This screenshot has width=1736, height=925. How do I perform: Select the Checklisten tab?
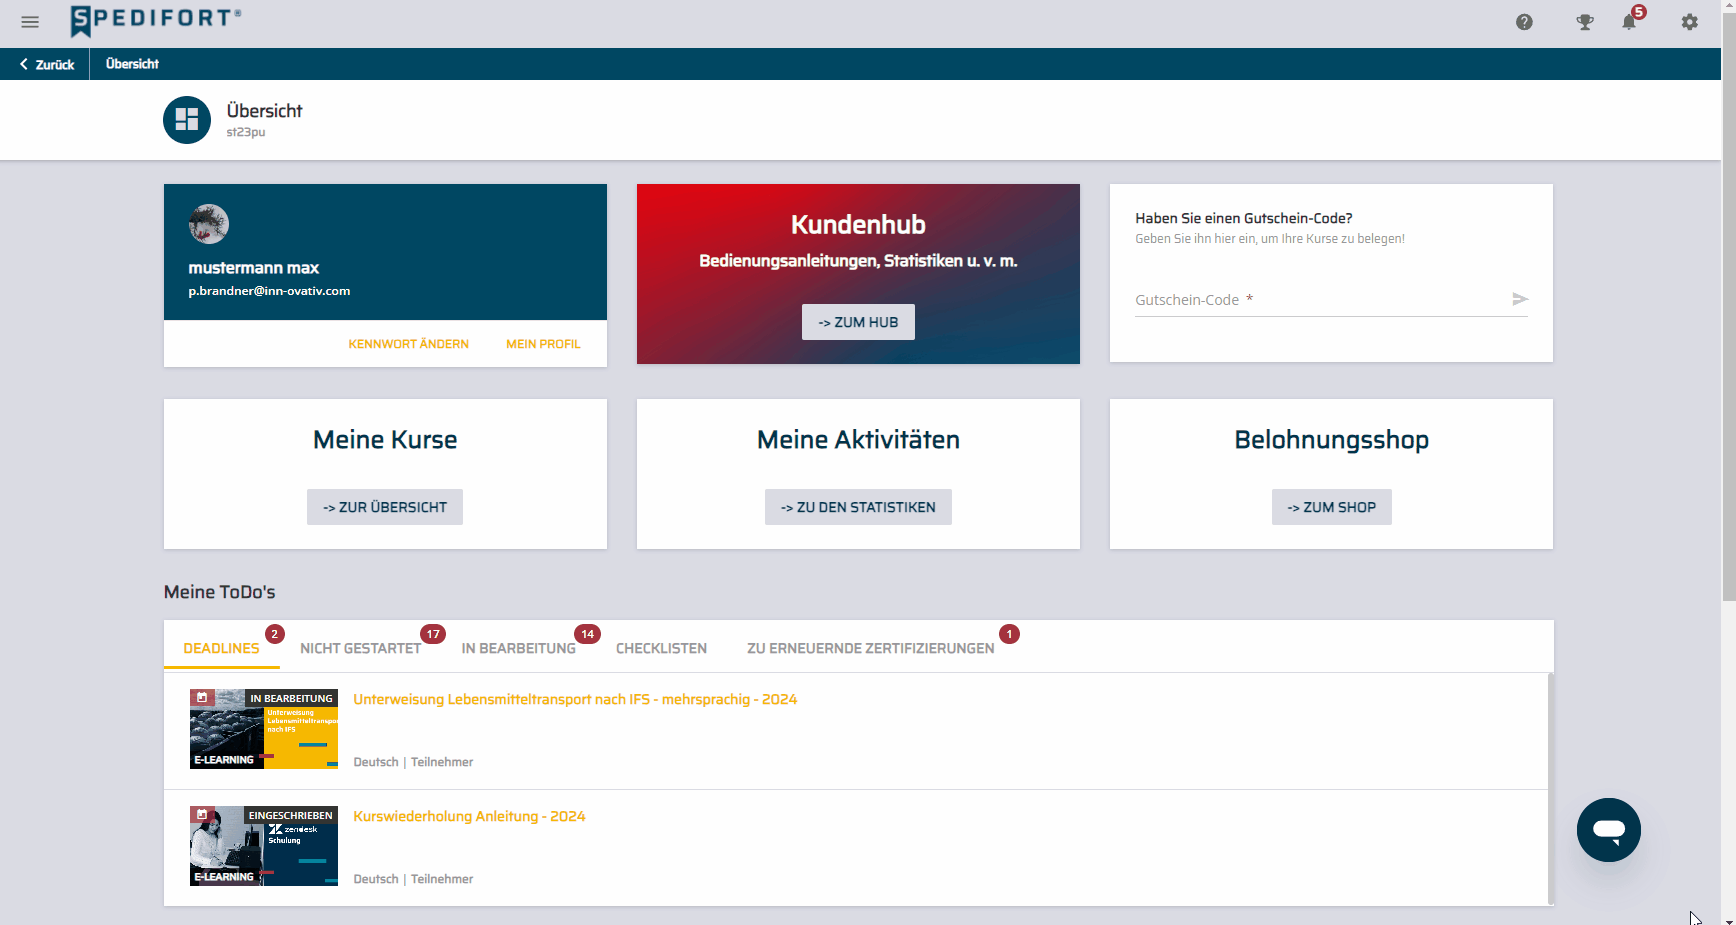tap(661, 648)
